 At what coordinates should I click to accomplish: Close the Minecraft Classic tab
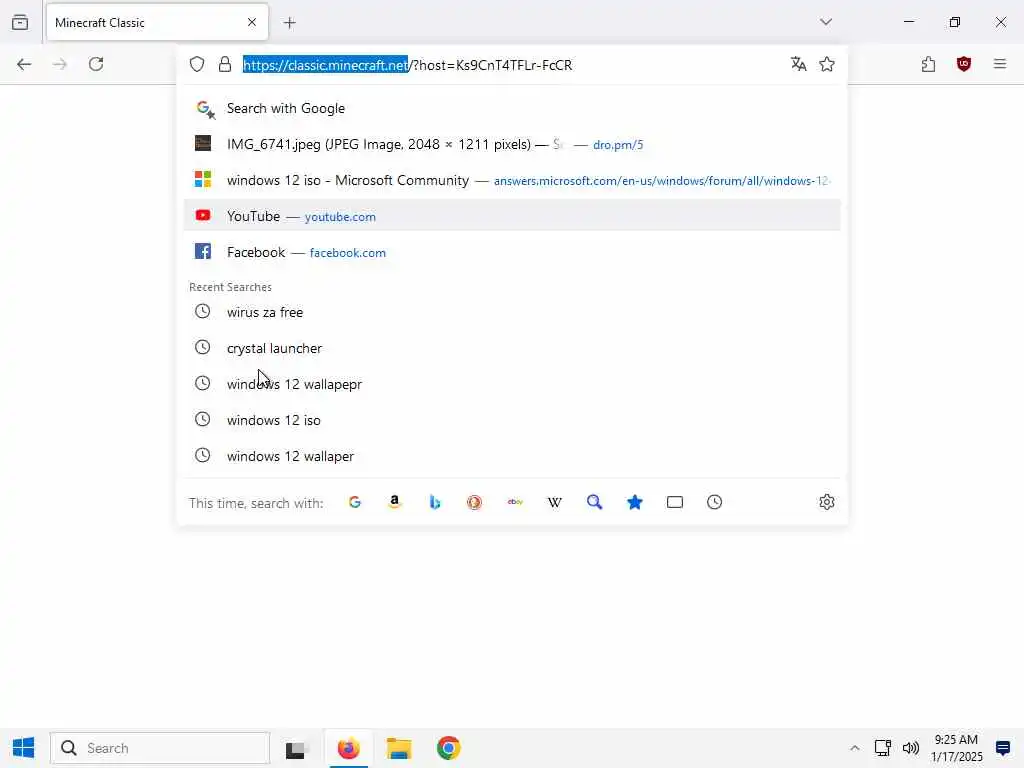click(252, 22)
